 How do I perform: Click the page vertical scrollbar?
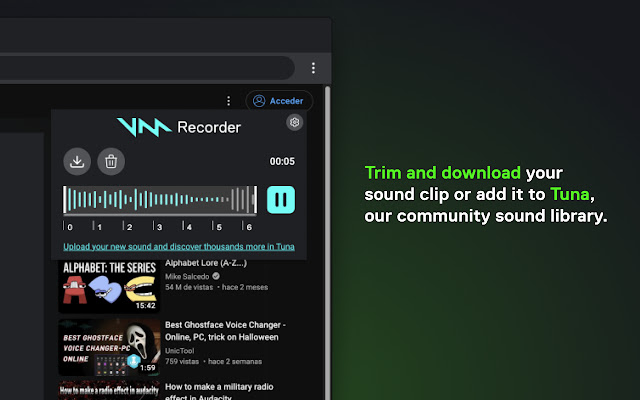click(327, 242)
